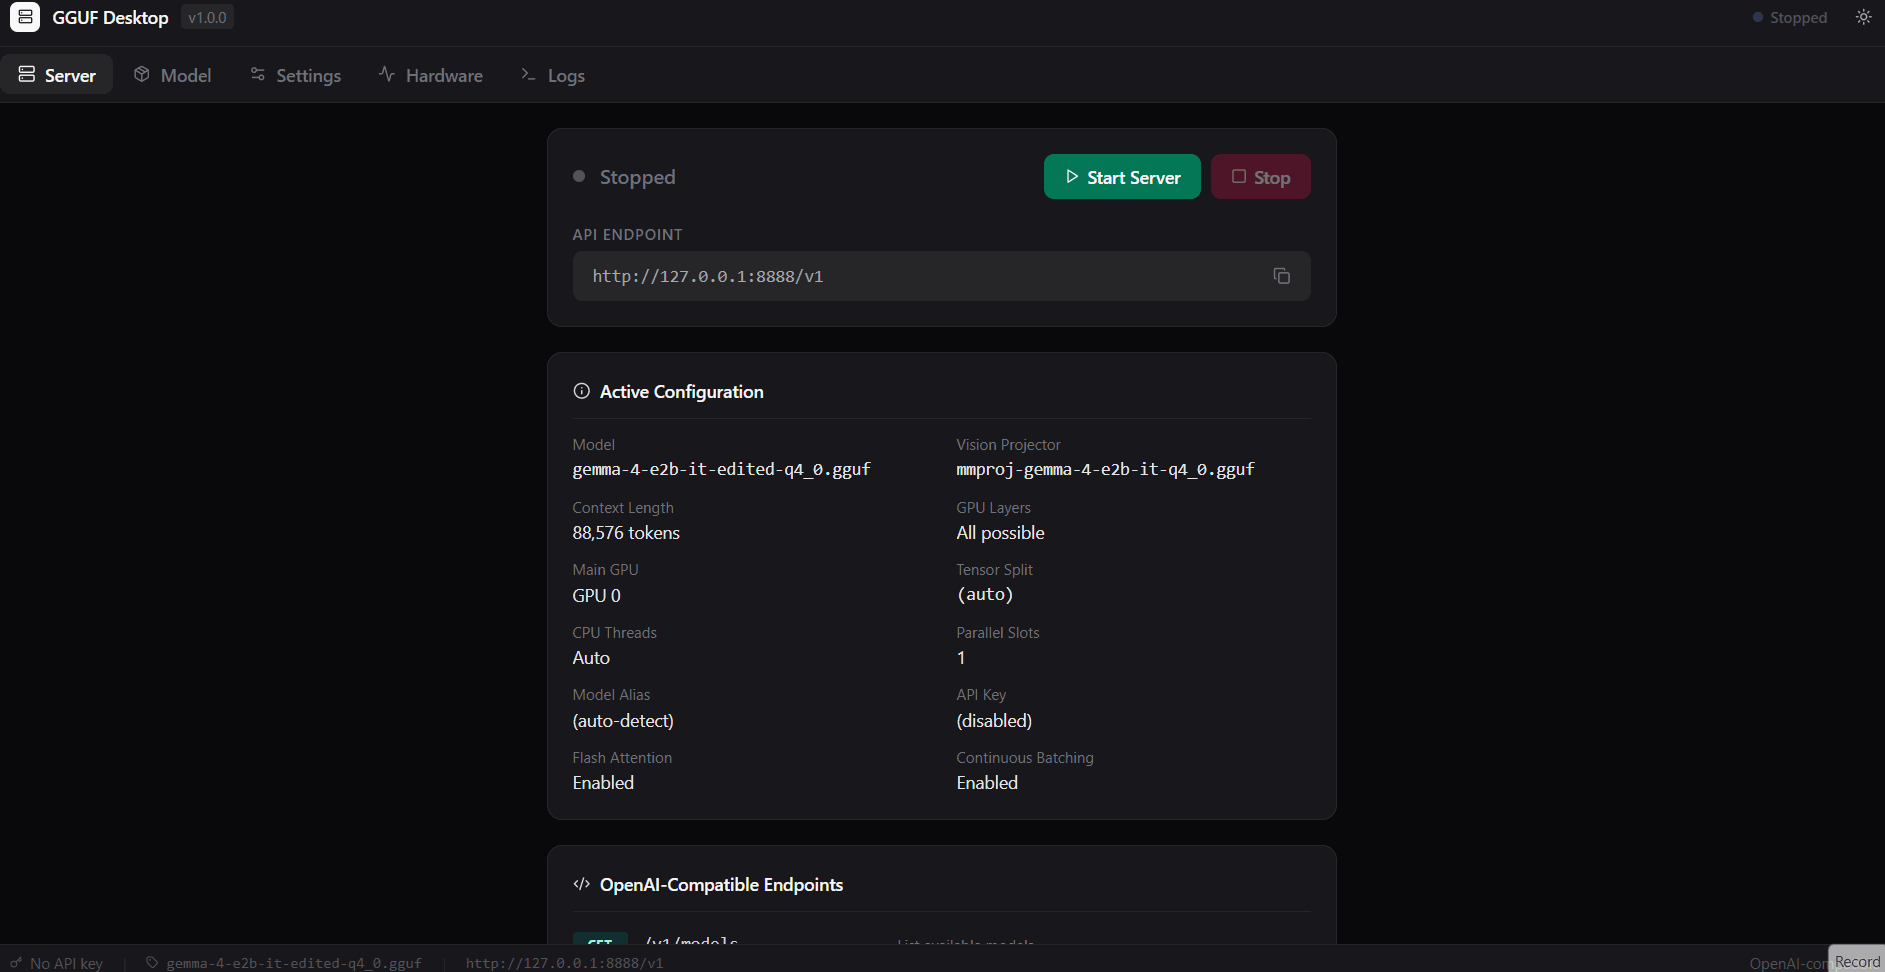
Task: Click the Stopped status indicator in top bar
Action: coord(1789,18)
